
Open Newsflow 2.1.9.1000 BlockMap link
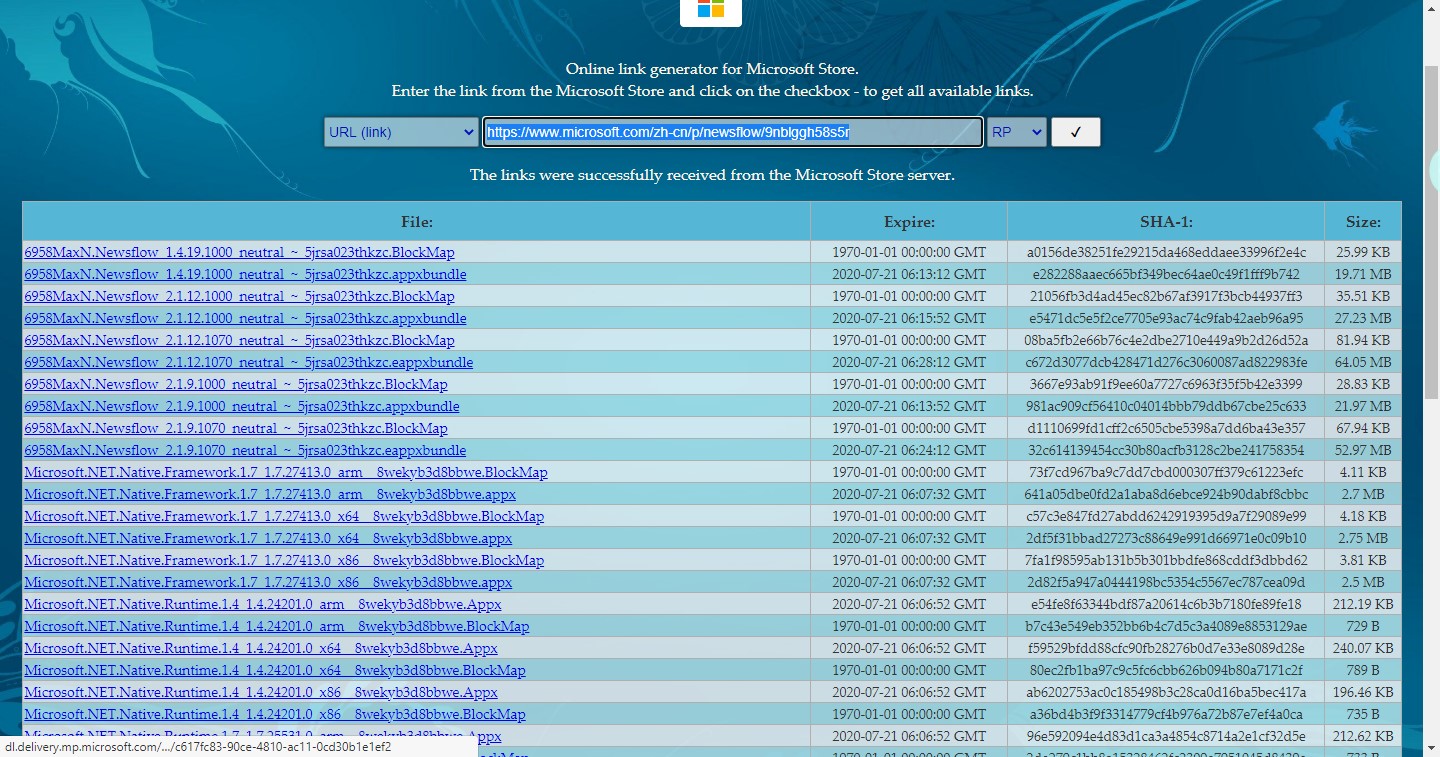coord(236,384)
